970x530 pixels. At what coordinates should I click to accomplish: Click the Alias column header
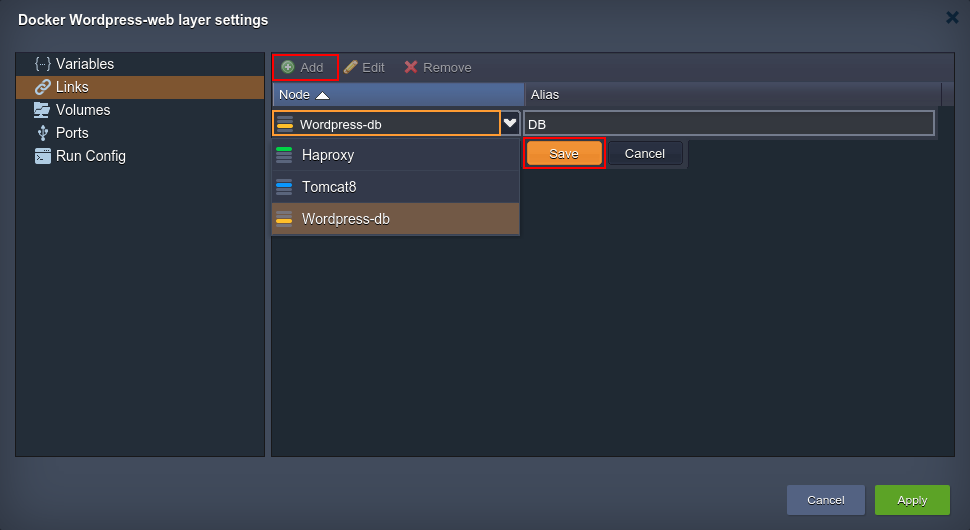coord(733,95)
